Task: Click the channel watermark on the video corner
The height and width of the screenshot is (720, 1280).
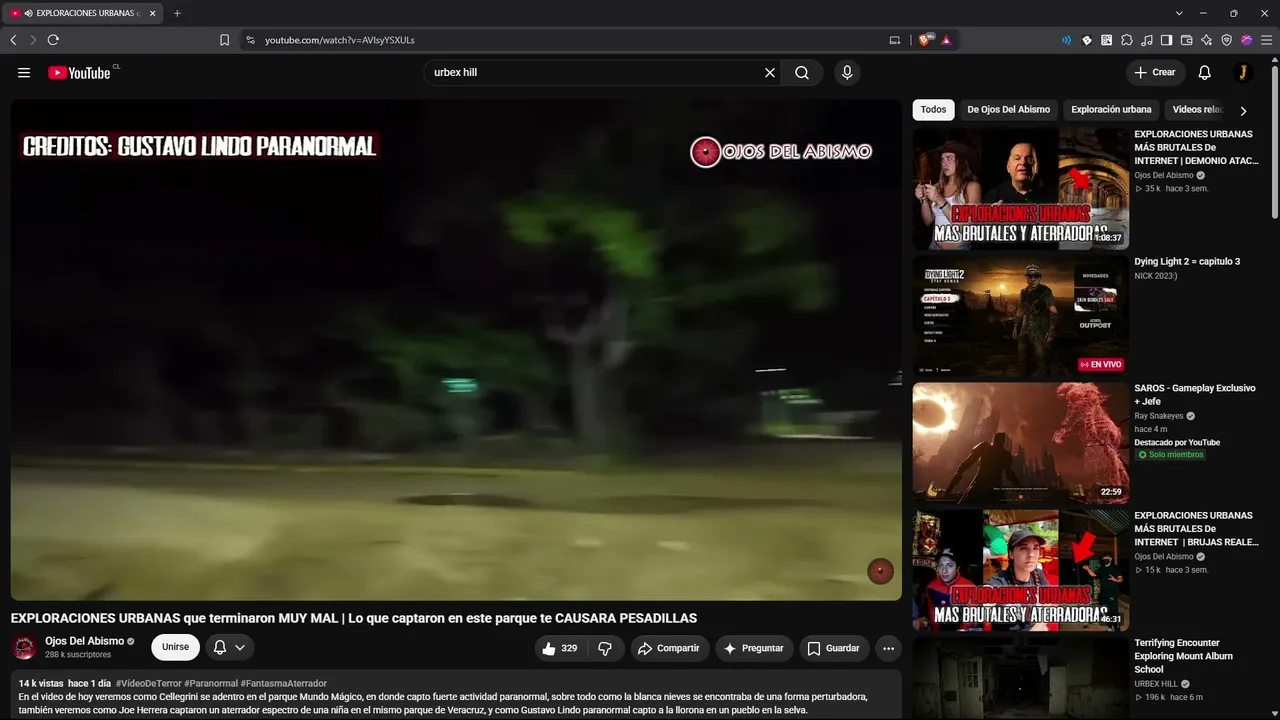Action: tap(880, 571)
